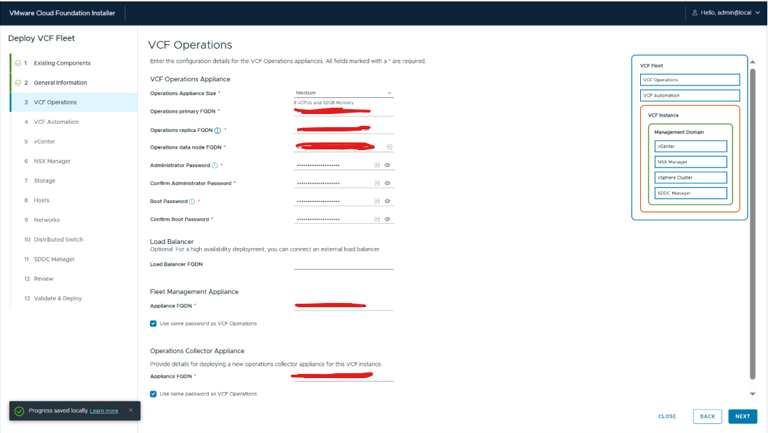Open info tooltip for Operations replica FQDN

coord(217,130)
